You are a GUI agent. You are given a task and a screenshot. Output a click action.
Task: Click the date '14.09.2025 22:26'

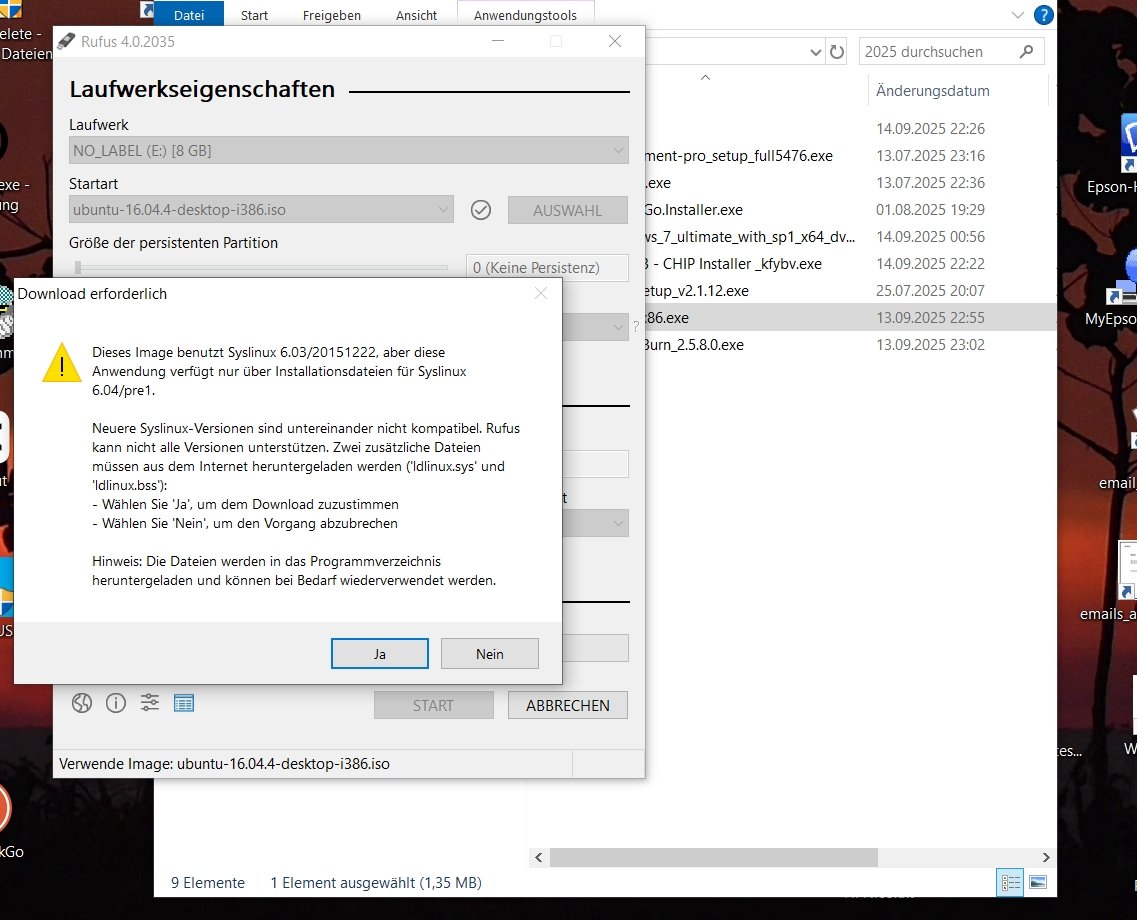point(930,129)
